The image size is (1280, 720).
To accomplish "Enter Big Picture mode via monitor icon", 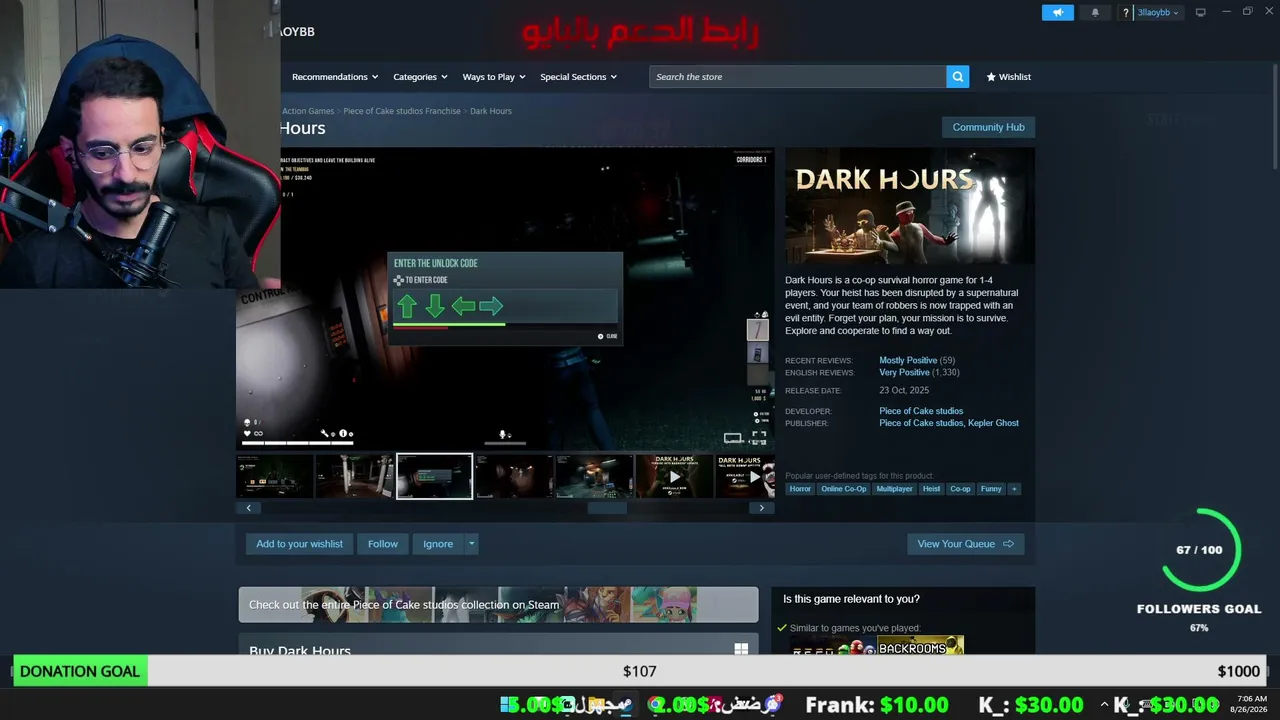I will (1200, 12).
